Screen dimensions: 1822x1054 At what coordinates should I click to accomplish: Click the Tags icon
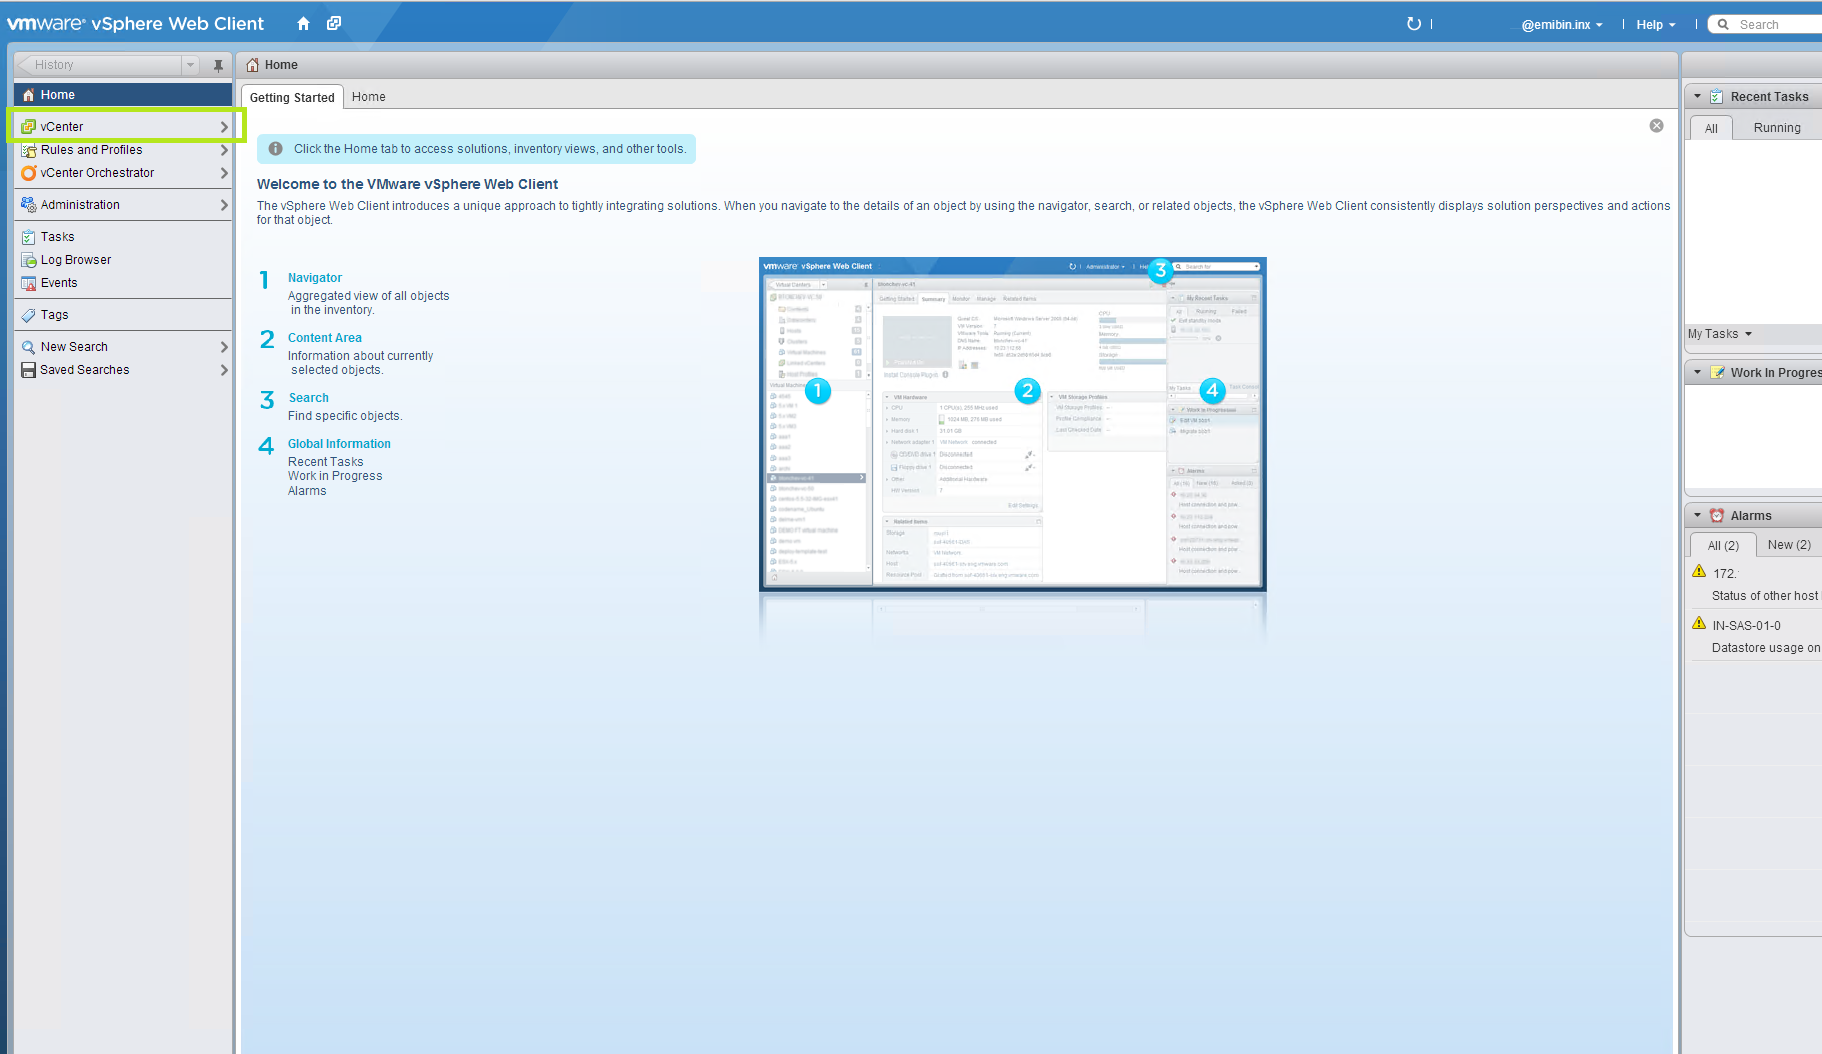28,315
